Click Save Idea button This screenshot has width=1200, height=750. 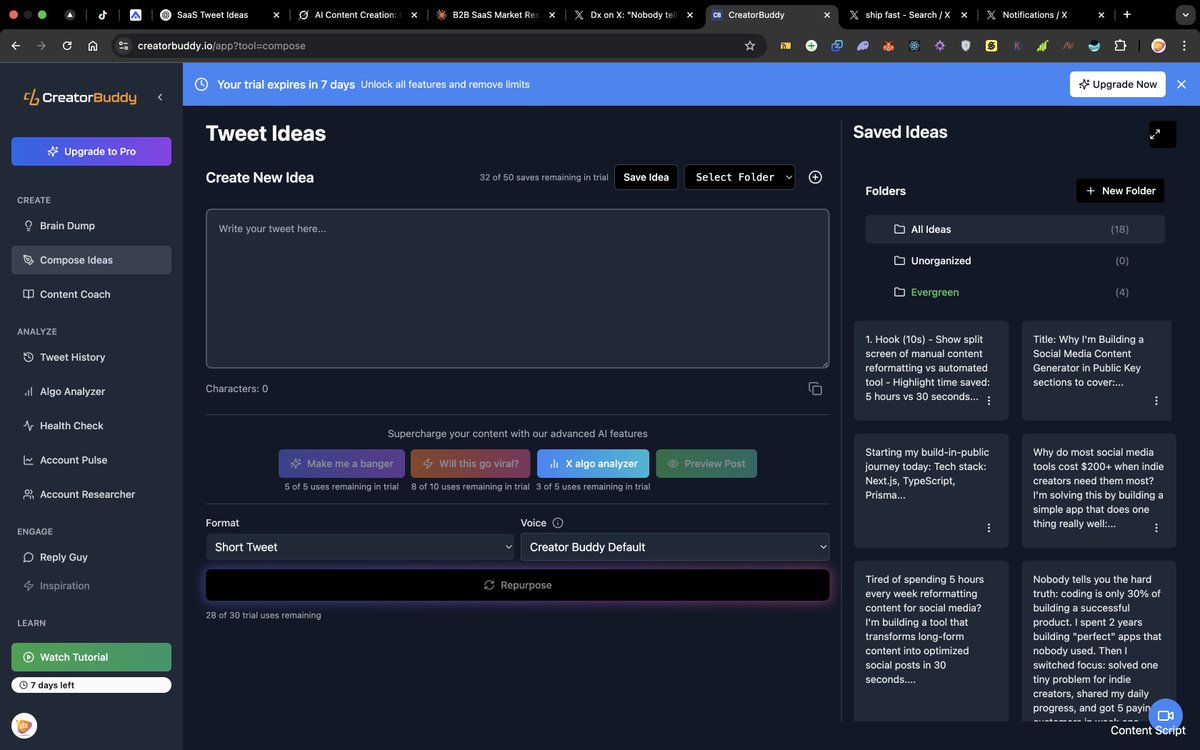click(x=646, y=177)
